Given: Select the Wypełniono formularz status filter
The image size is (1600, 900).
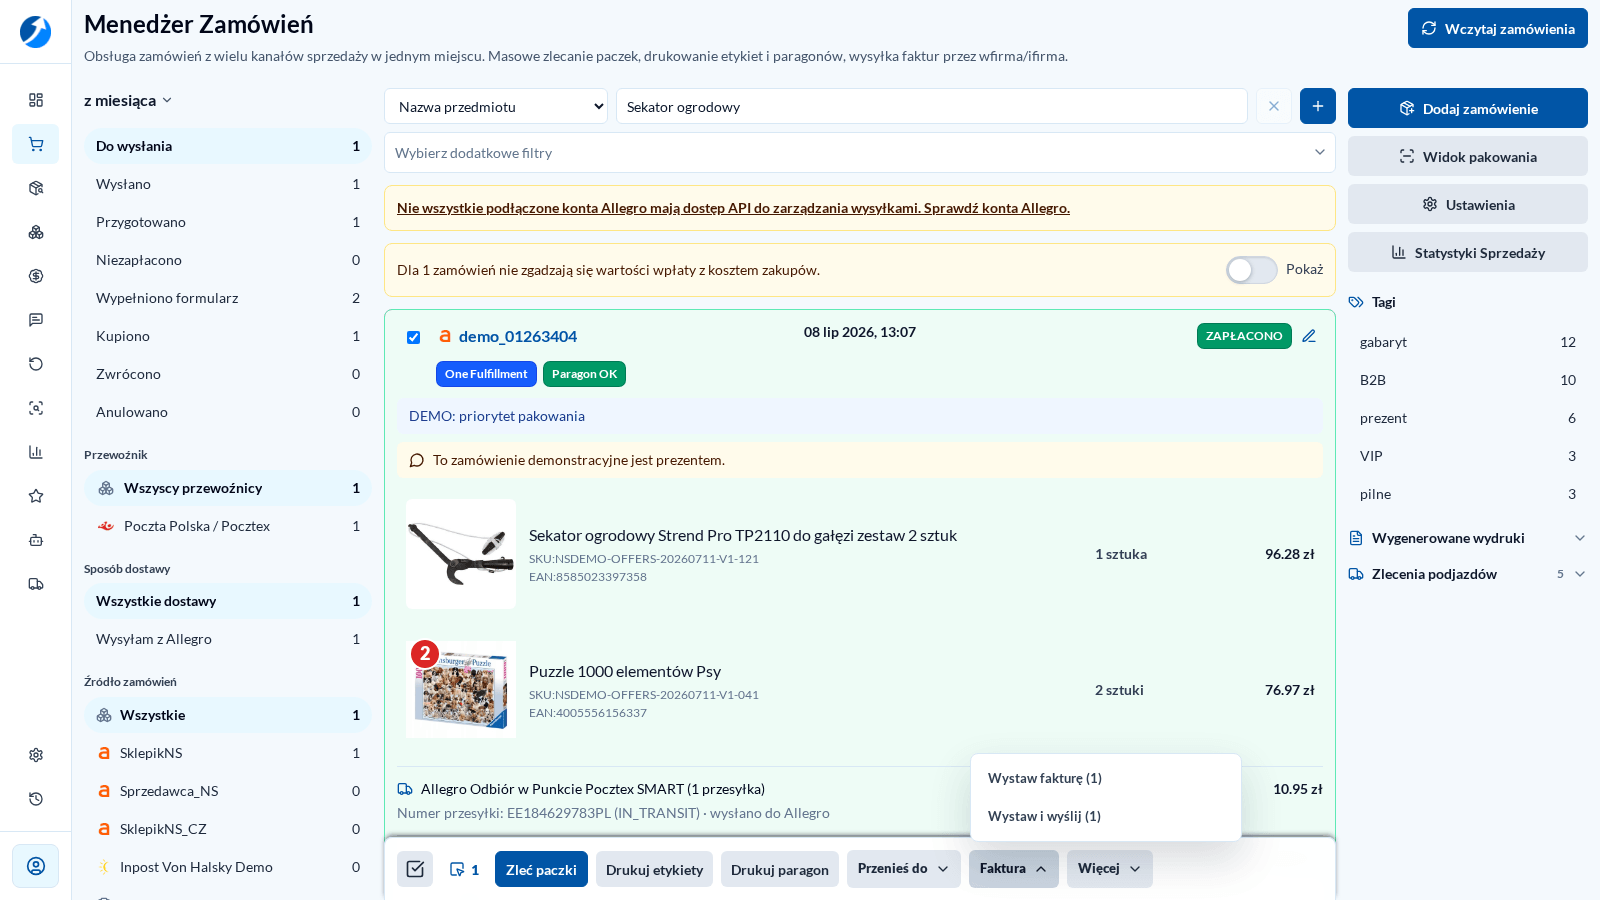Looking at the screenshot, I should pos(228,298).
